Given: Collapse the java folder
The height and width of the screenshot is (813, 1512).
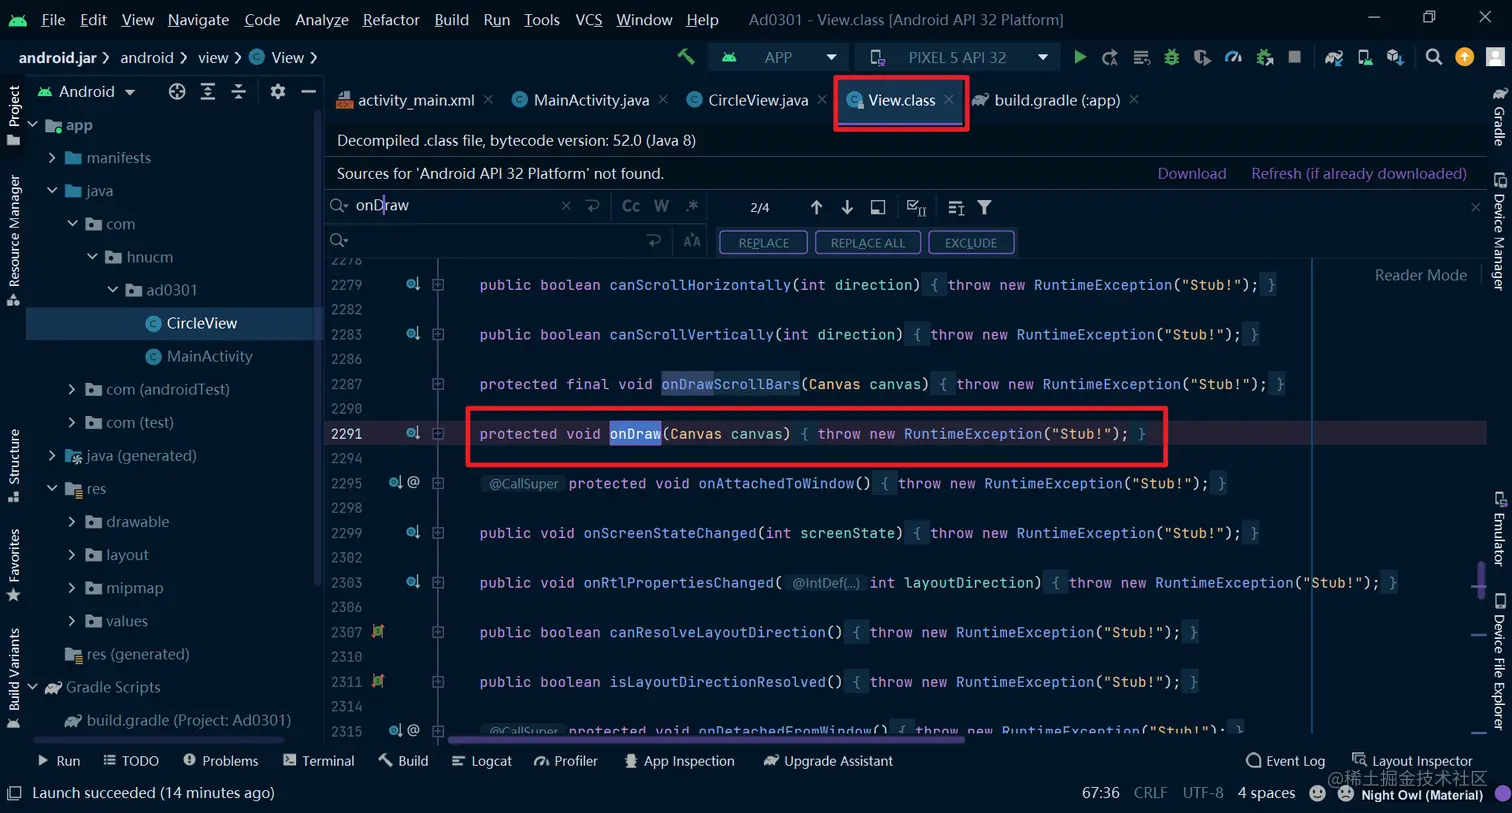Looking at the screenshot, I should (x=52, y=191).
